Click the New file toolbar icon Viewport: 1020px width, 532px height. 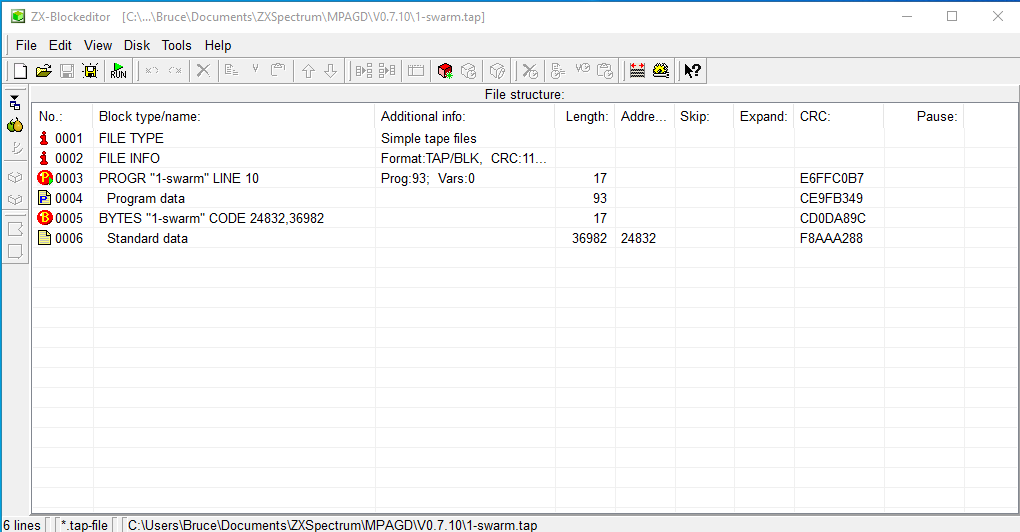click(x=21, y=71)
